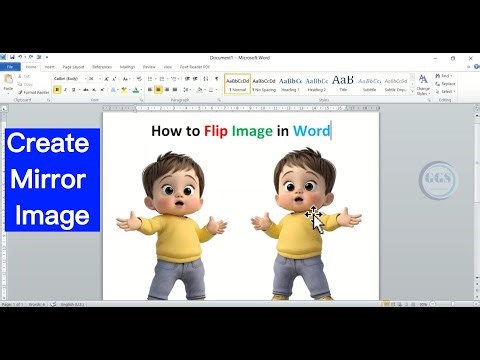This screenshot has width=480, height=360.
Task: Click the Text Effects glowing A icon
Action: pos(113,90)
